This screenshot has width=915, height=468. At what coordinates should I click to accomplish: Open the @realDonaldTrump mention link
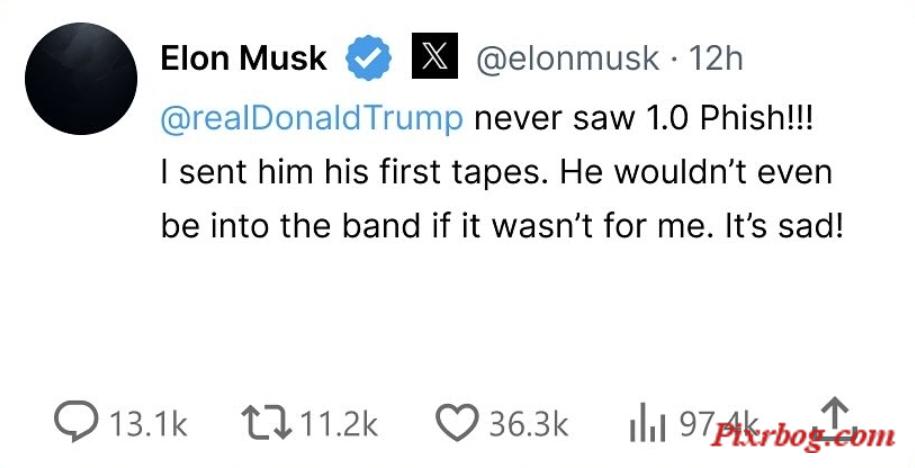312,119
